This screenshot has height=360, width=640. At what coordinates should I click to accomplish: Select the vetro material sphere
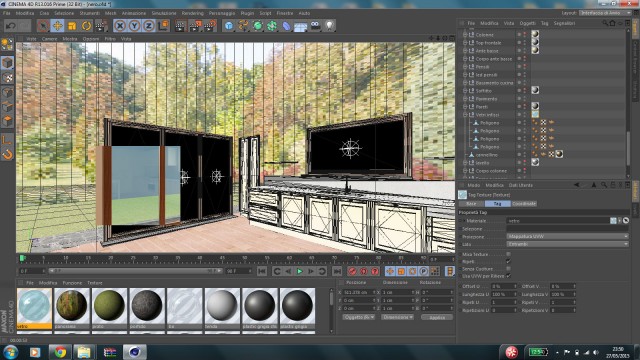tap(34, 306)
